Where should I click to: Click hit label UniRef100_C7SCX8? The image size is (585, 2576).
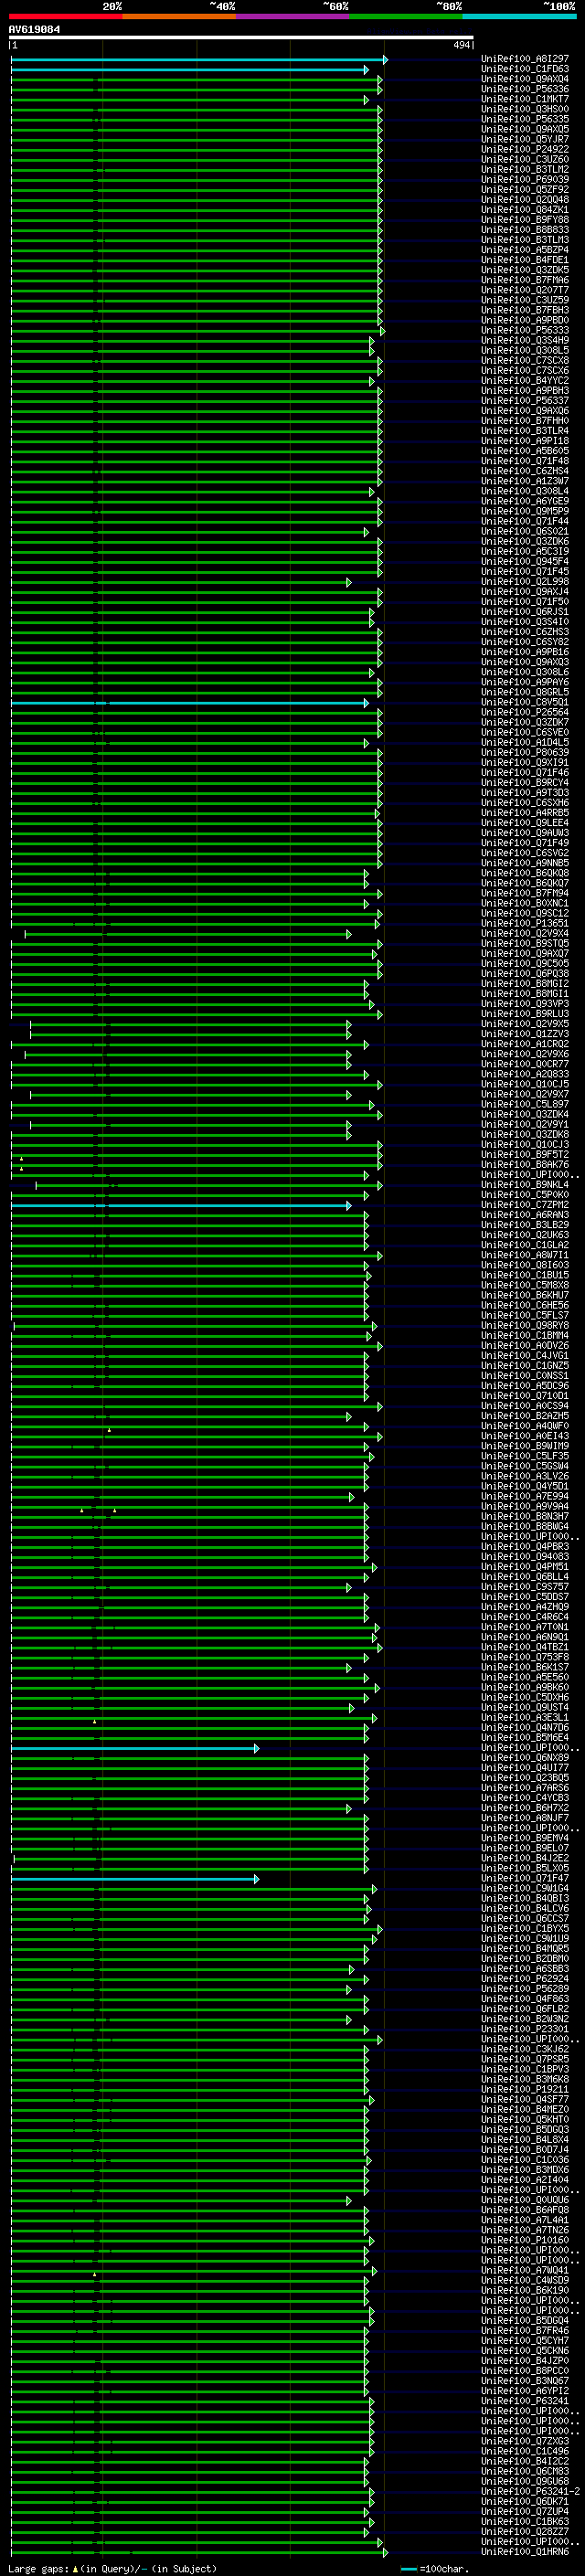[x=525, y=360]
